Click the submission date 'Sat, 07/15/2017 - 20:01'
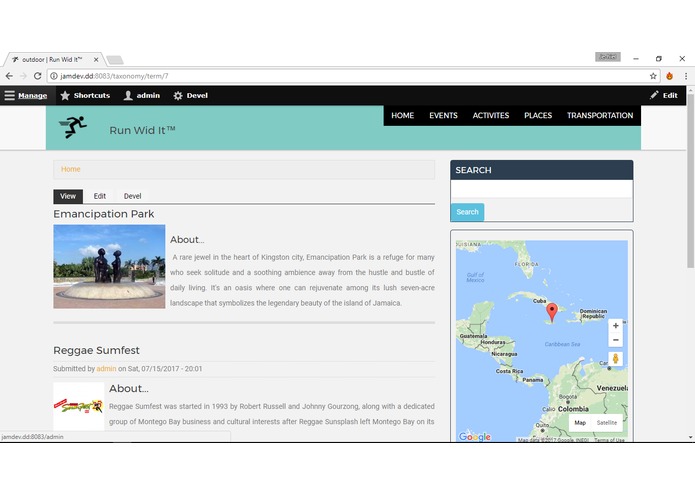 click(165, 369)
